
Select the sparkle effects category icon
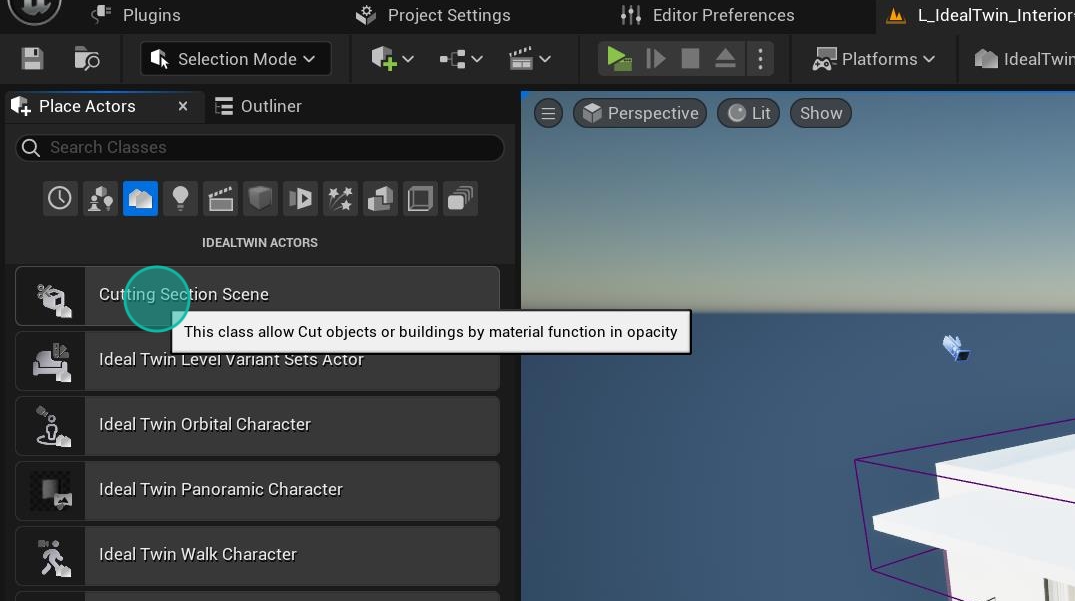[341, 199]
